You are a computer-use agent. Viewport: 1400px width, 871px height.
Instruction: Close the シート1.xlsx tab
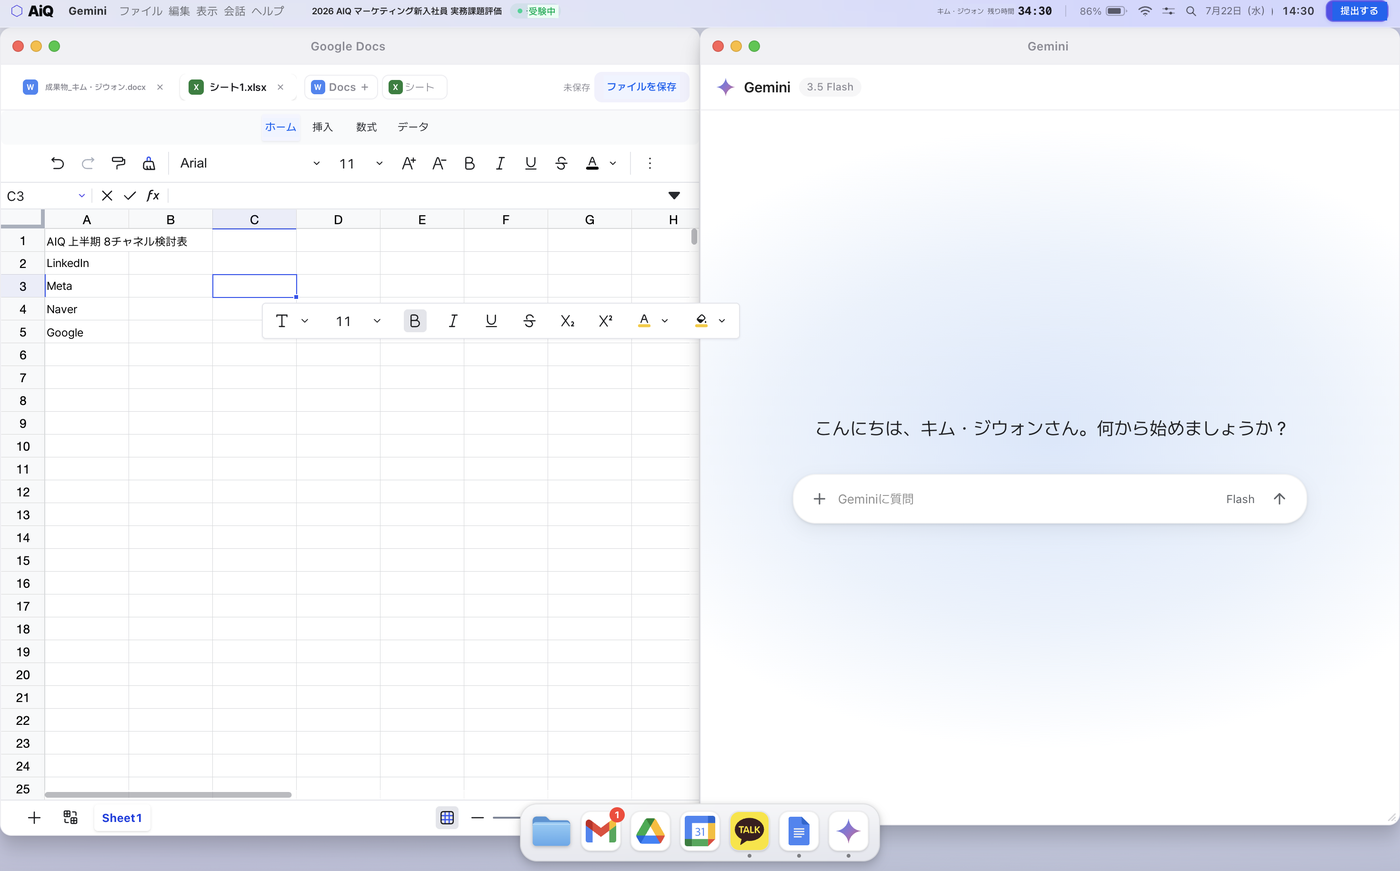click(280, 87)
